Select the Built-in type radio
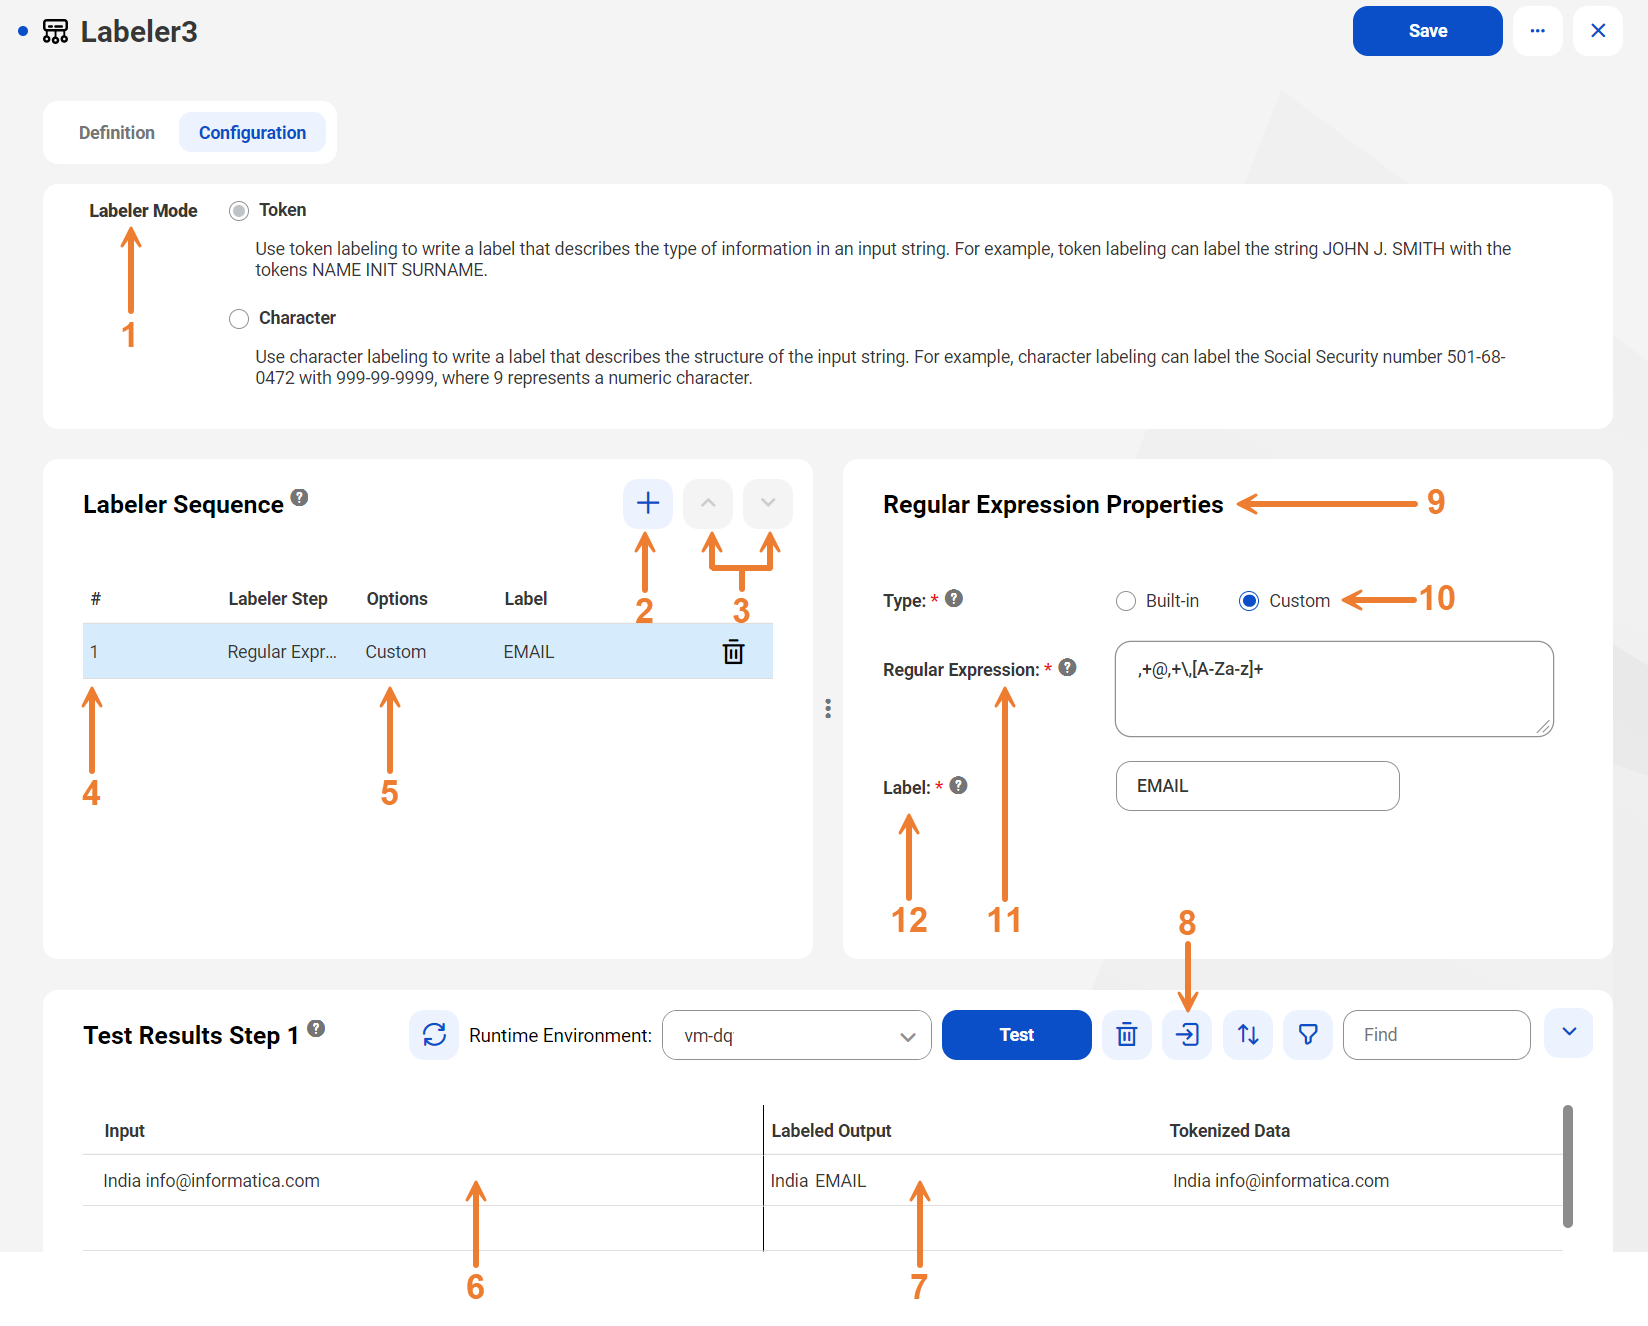1648x1326 pixels. pyautogui.click(x=1126, y=601)
